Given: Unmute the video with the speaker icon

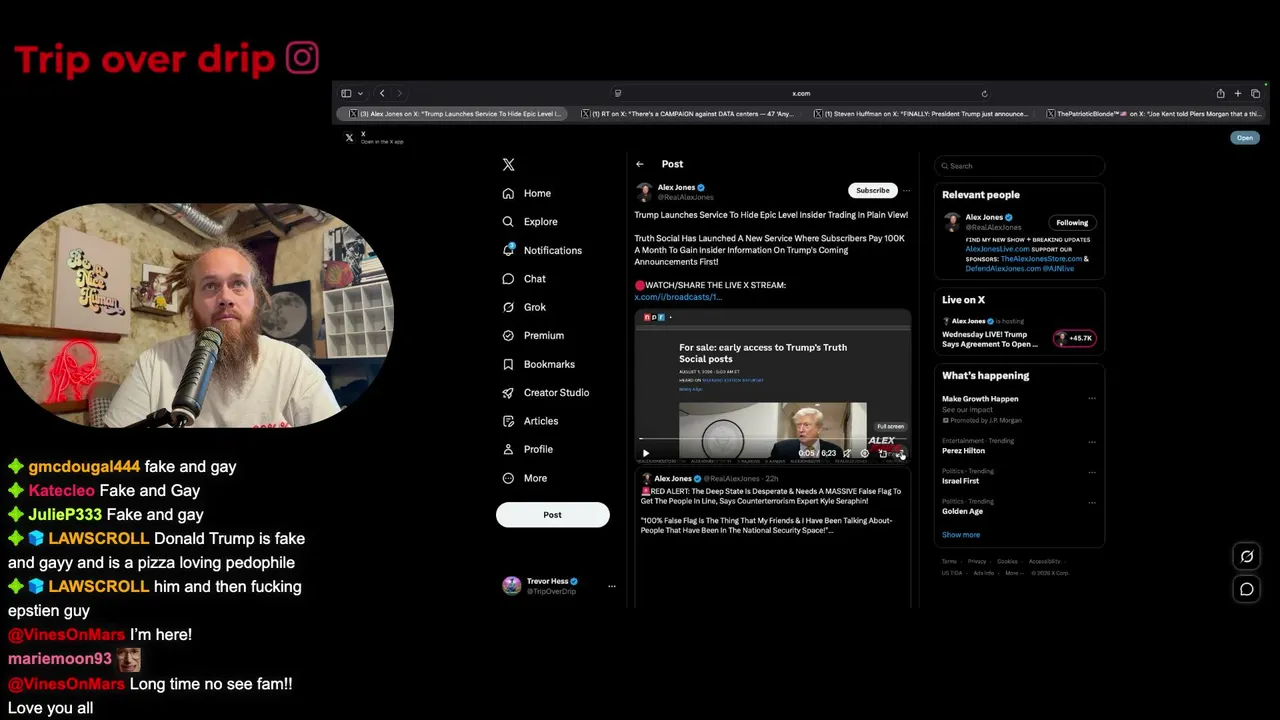Looking at the screenshot, I should click(847, 453).
